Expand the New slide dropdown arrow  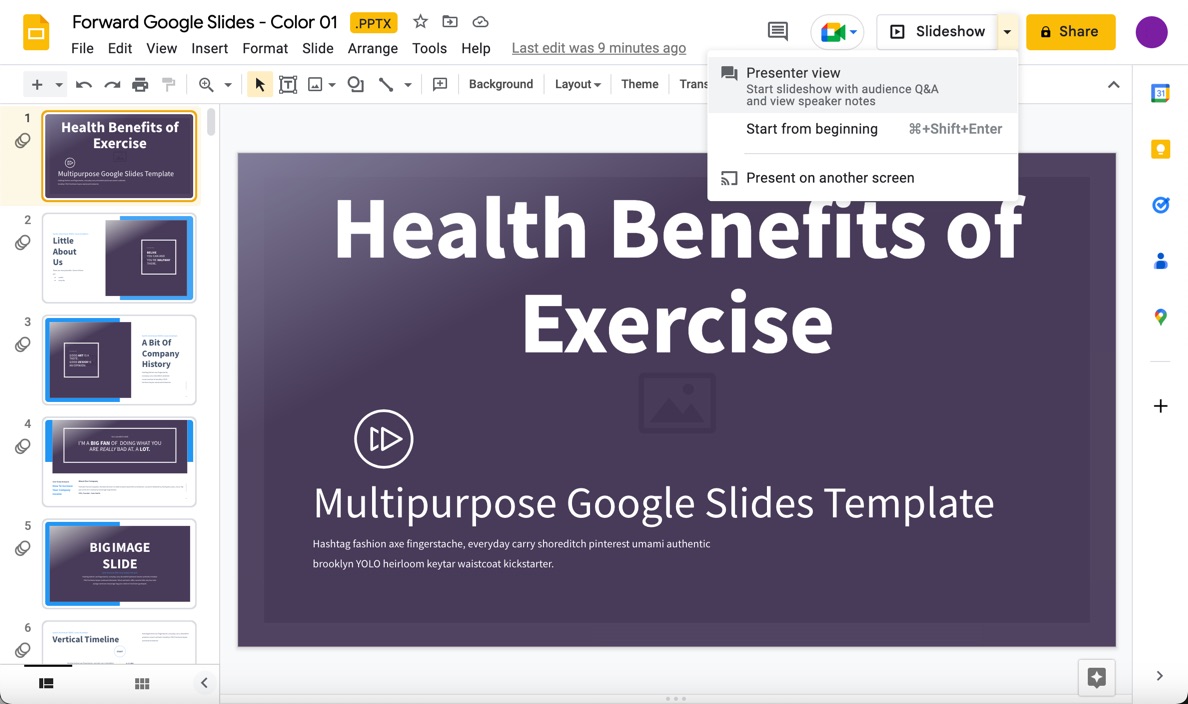coord(57,84)
